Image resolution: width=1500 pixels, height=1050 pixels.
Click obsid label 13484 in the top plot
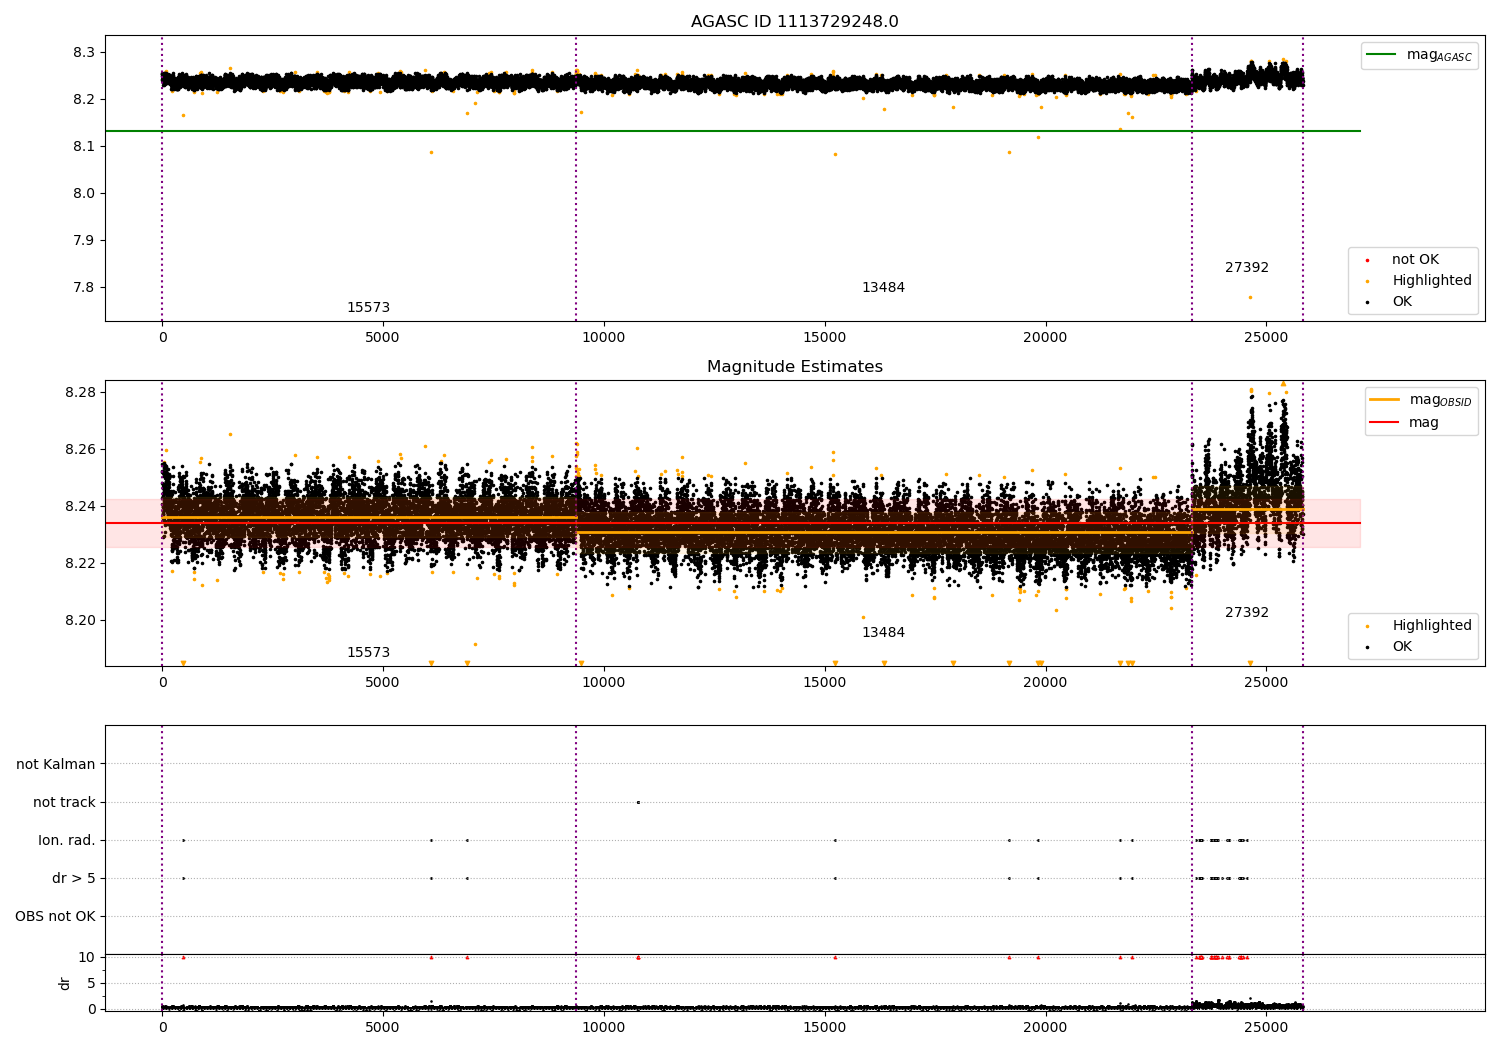883,288
